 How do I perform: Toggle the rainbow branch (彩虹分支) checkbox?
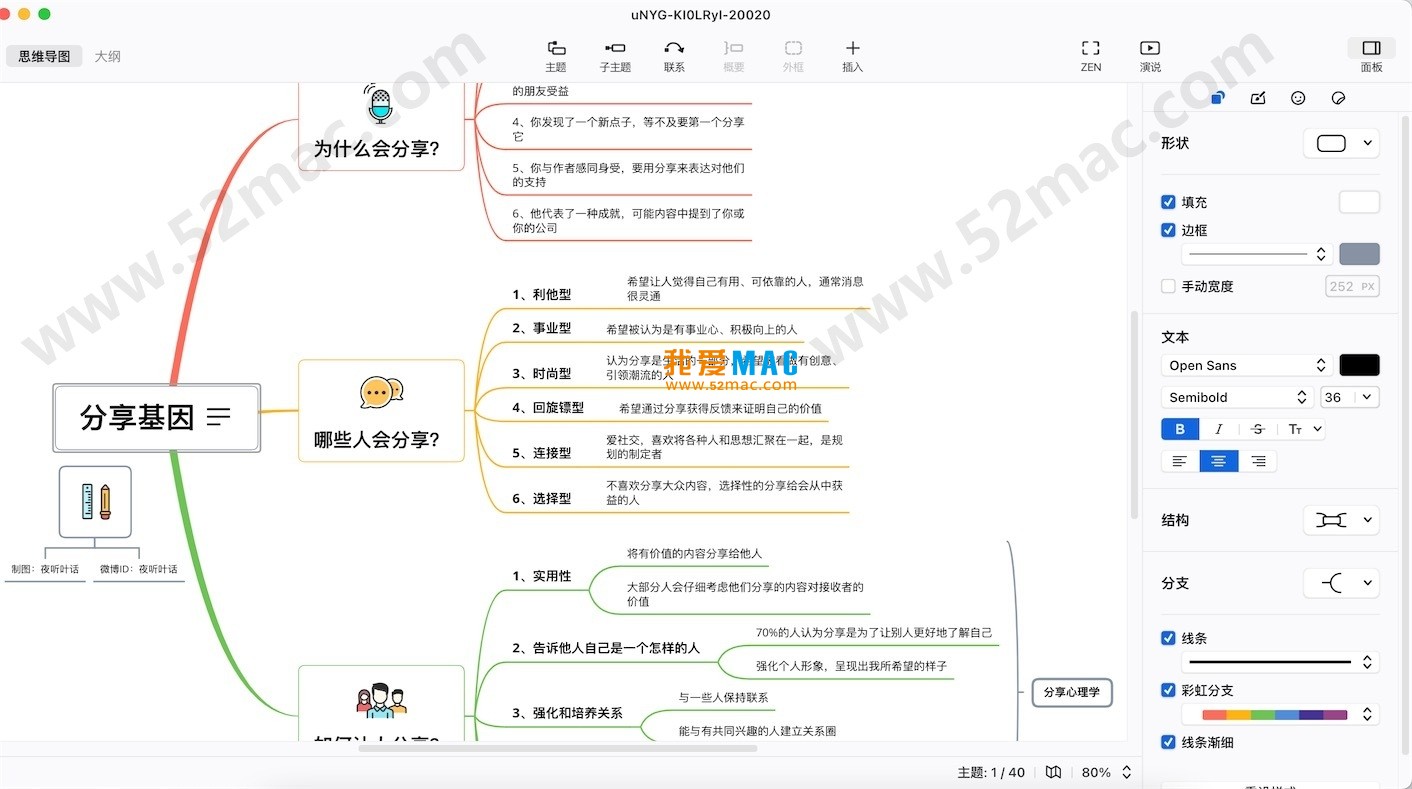pyautogui.click(x=1168, y=690)
